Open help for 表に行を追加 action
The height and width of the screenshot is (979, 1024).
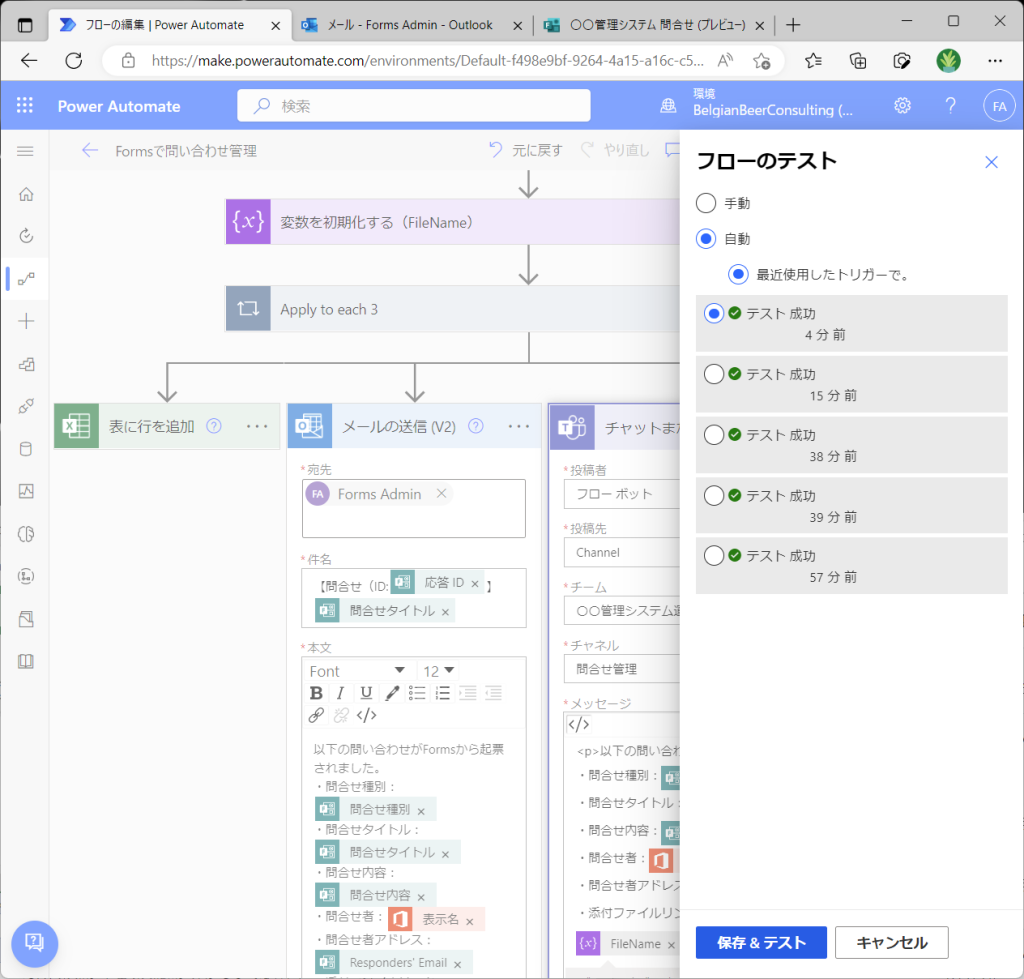(214, 426)
